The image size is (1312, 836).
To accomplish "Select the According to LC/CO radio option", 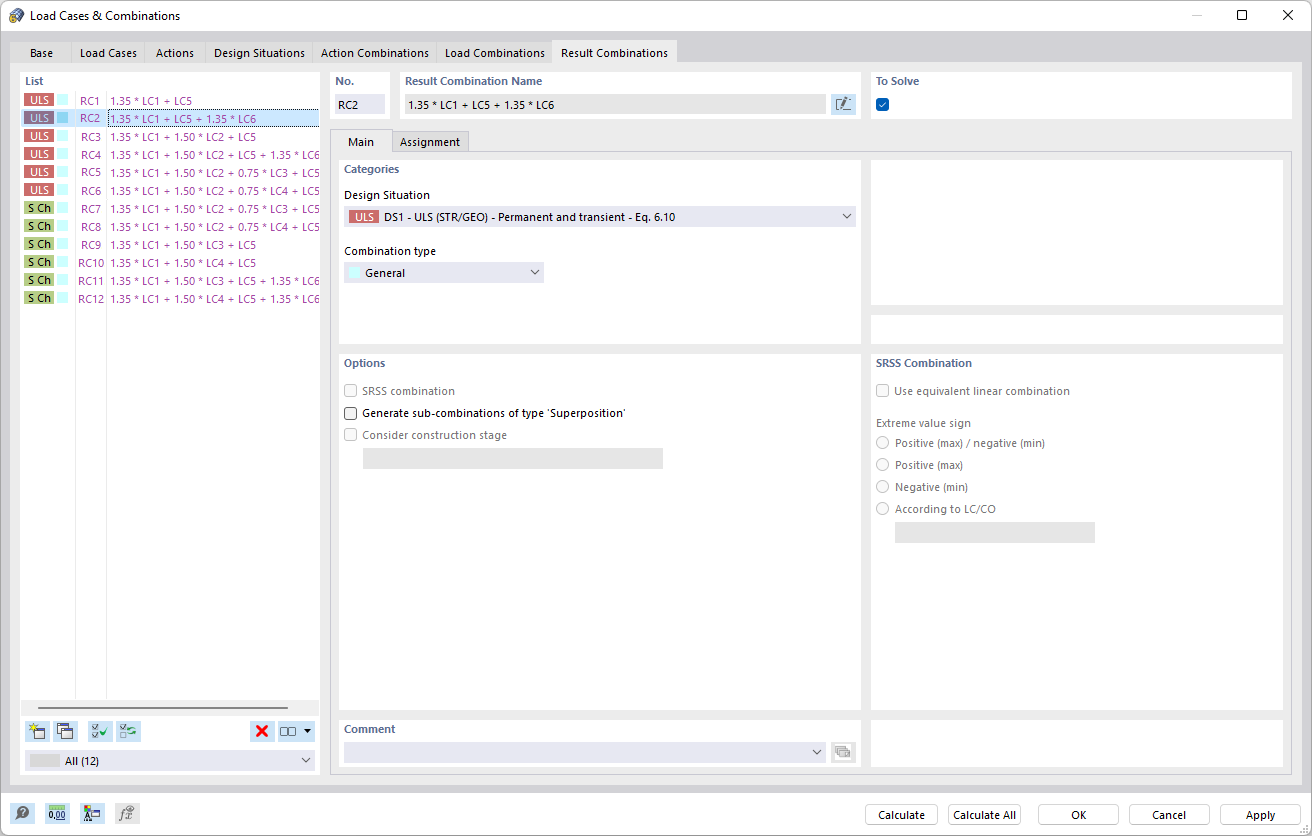I will pos(882,509).
